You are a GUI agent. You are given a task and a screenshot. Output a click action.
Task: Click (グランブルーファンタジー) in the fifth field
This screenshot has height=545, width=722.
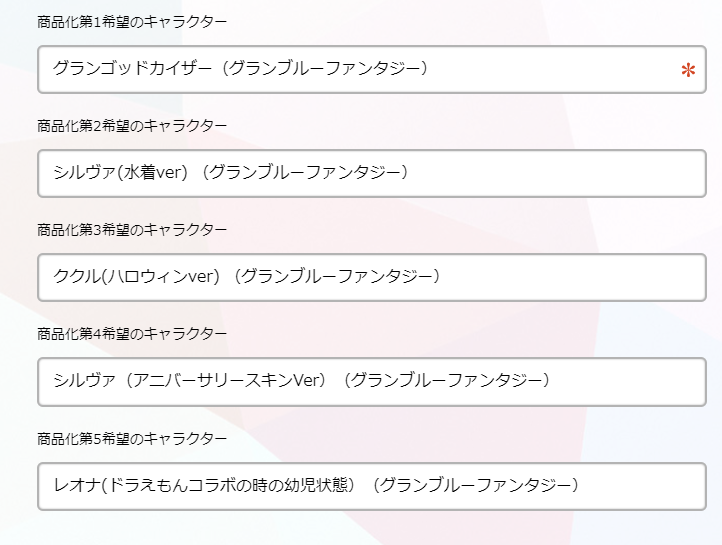pyautogui.click(x=474, y=485)
